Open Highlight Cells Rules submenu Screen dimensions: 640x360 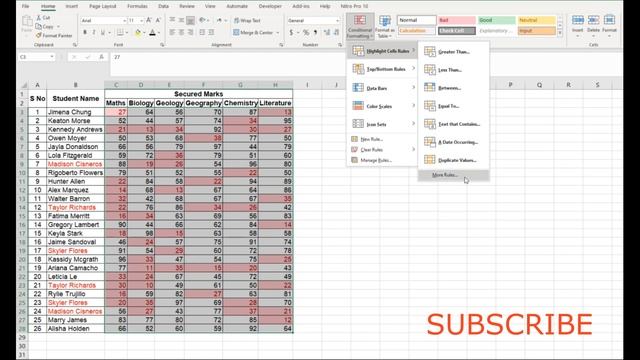(382, 51)
